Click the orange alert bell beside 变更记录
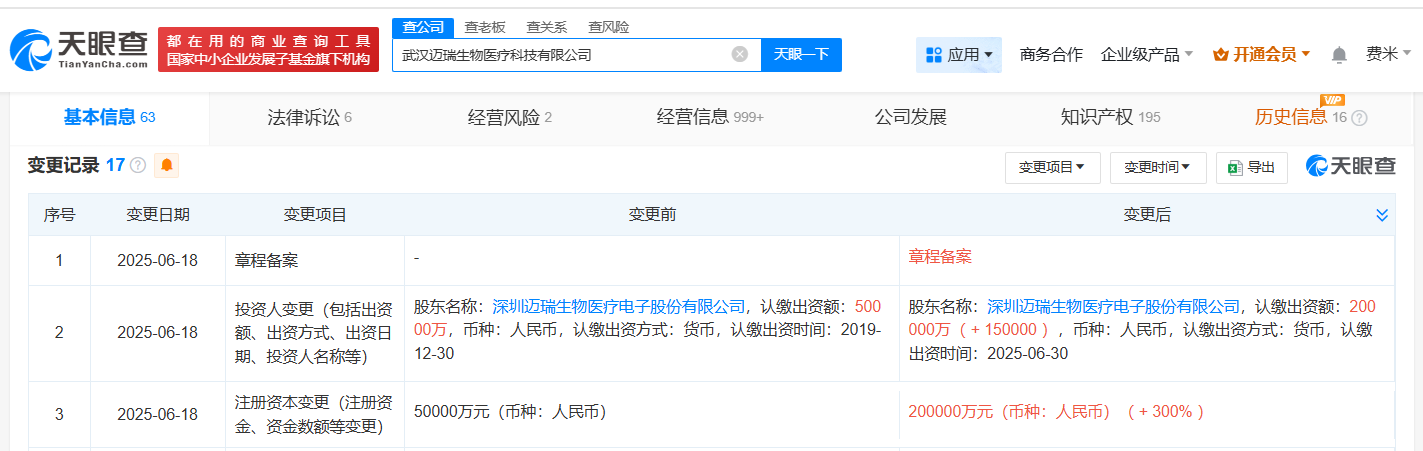The width and height of the screenshot is (1423, 451). 166,165
